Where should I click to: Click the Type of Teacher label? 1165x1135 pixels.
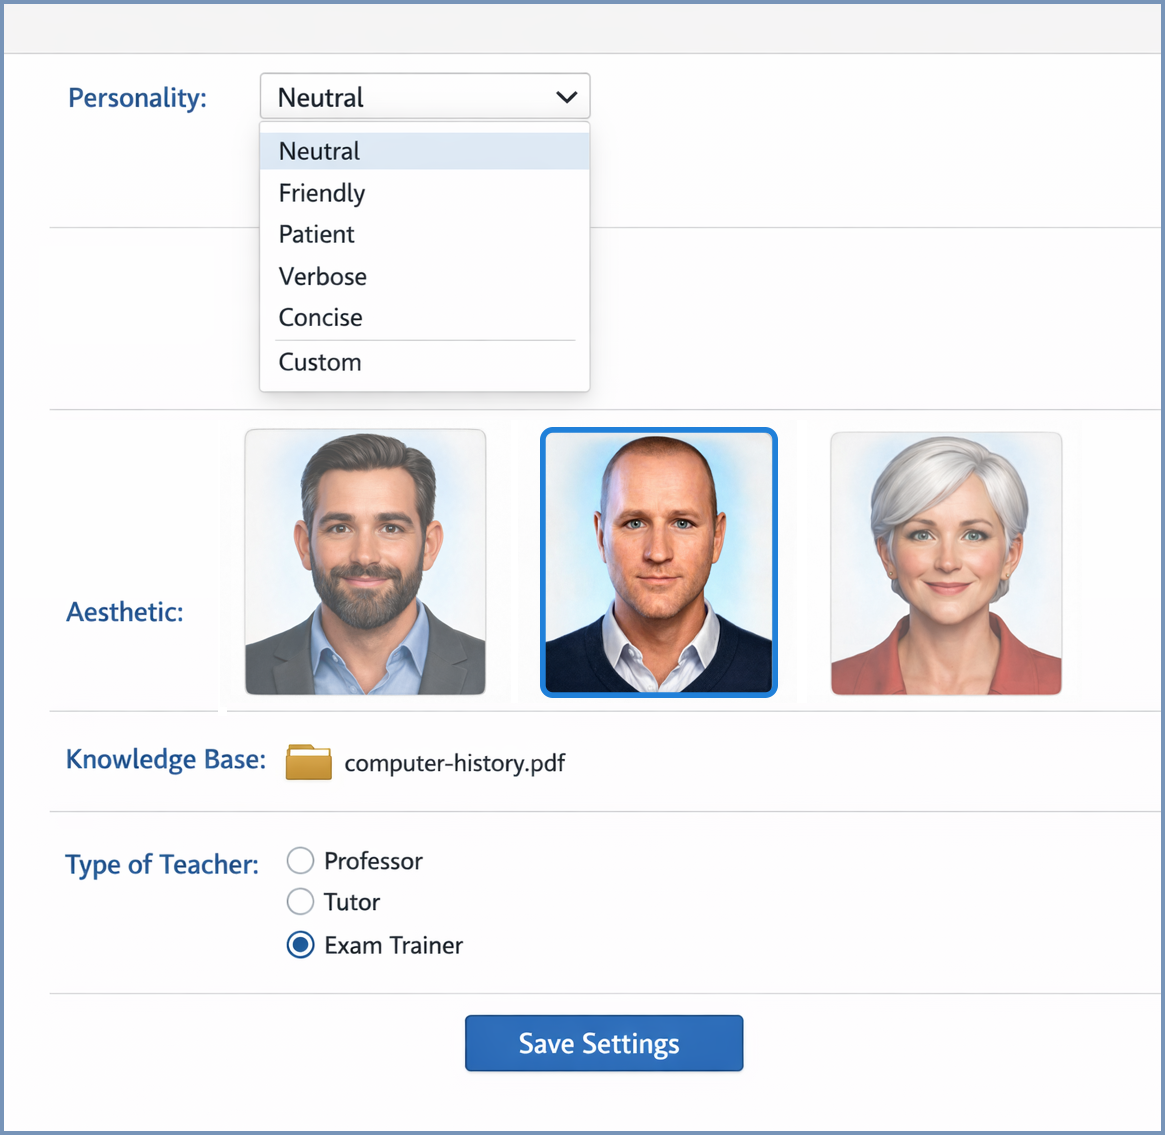(x=162, y=865)
